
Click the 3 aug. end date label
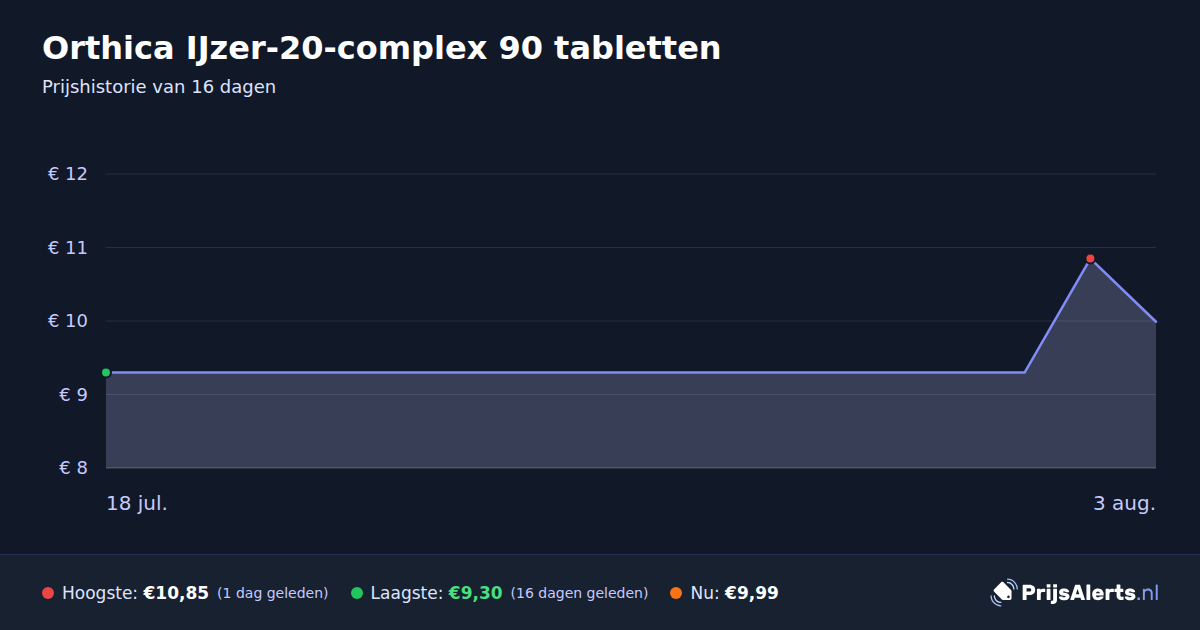click(1124, 503)
